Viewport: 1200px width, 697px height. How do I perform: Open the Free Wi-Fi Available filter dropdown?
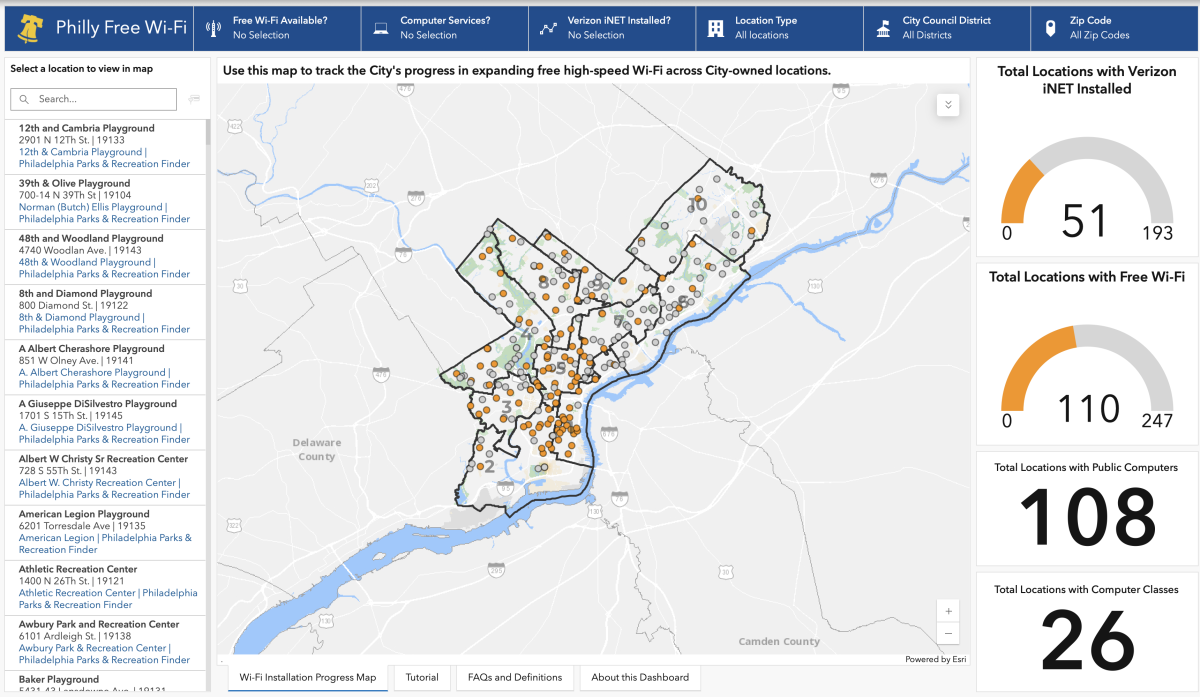[276, 28]
